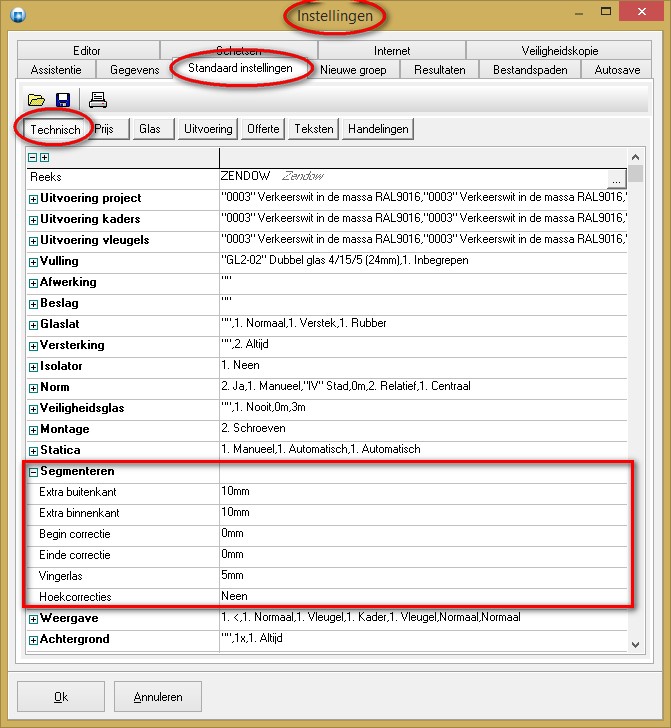Screen dimensions: 671x728
Task: Expand the Isolator row
Action: click(33, 367)
